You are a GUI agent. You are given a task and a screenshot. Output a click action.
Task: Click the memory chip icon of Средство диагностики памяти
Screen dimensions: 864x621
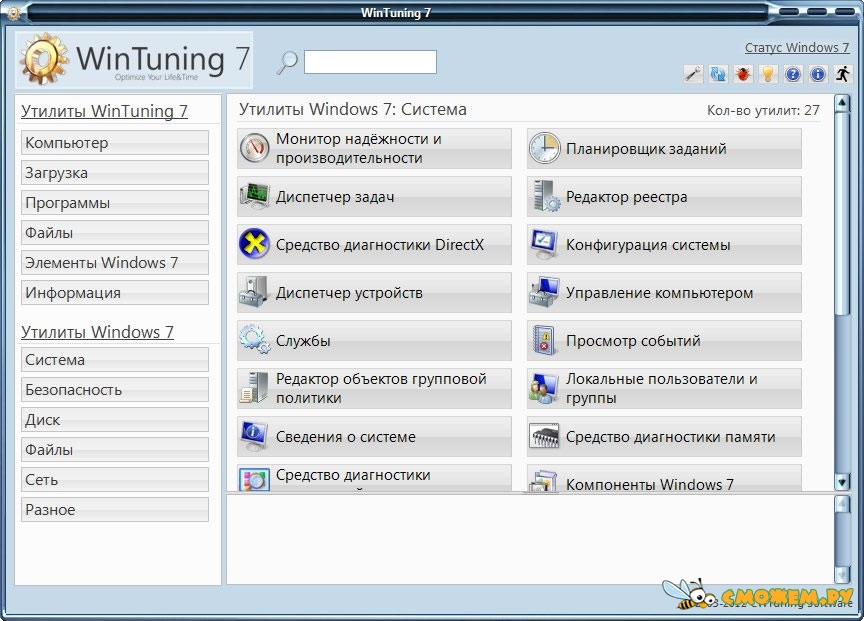pos(544,436)
